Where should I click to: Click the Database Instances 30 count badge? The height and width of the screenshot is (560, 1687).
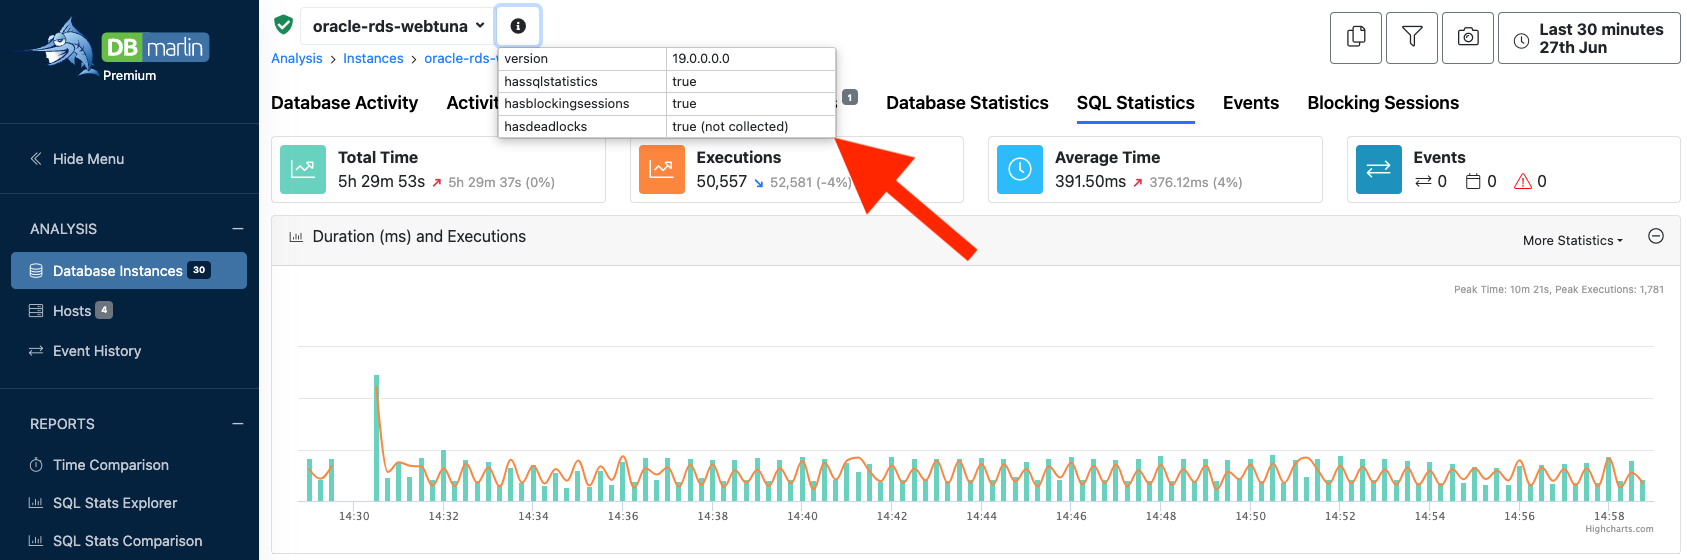[199, 270]
